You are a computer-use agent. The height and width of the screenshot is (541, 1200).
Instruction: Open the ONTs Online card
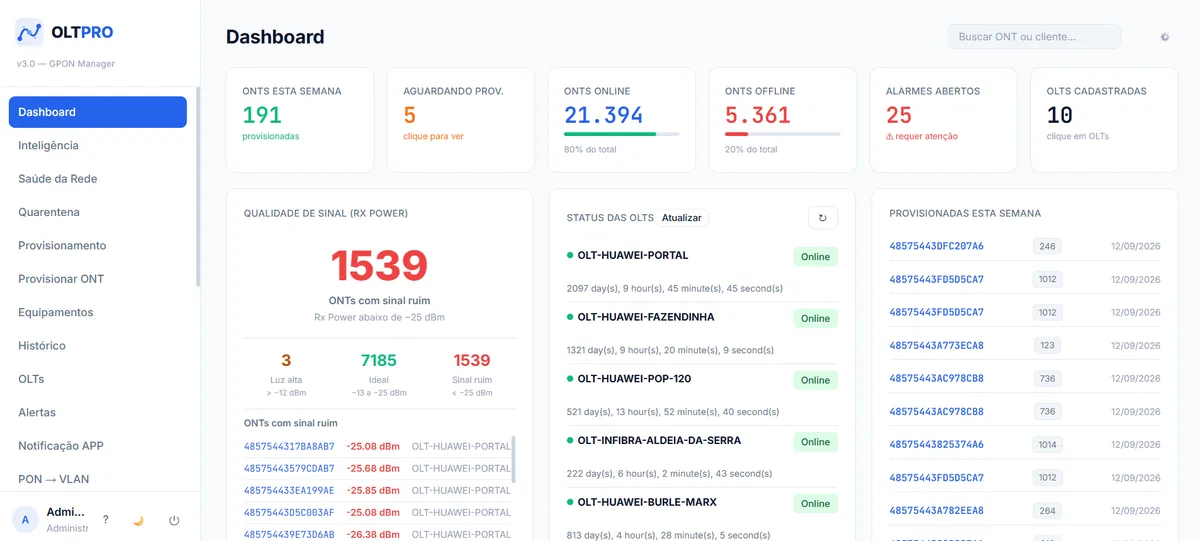[622, 120]
